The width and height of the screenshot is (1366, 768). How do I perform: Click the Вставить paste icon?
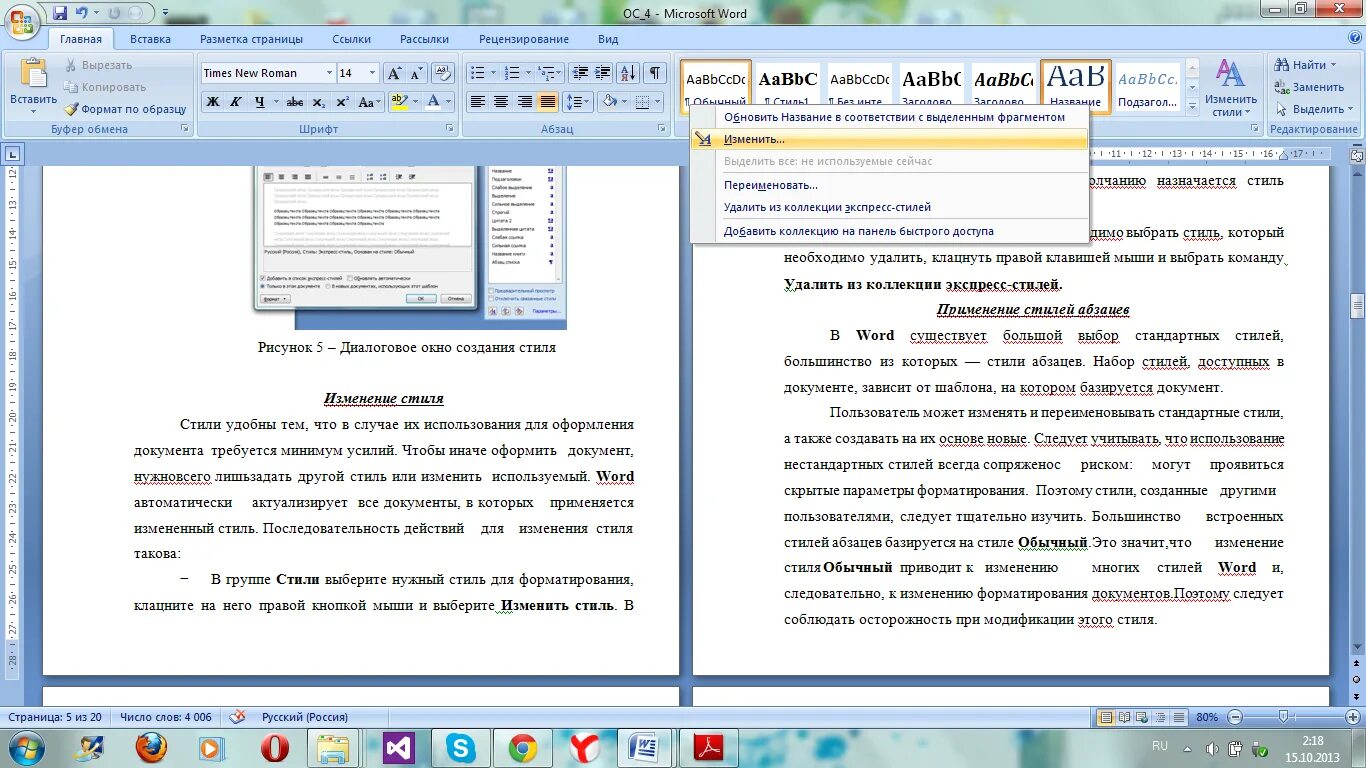pyautogui.click(x=33, y=73)
